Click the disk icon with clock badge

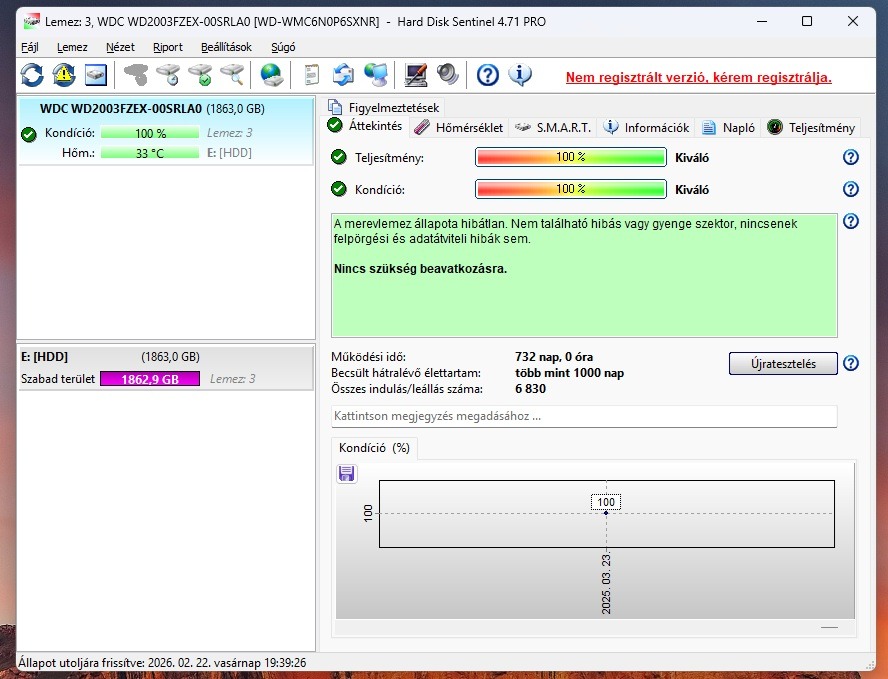(x=168, y=75)
